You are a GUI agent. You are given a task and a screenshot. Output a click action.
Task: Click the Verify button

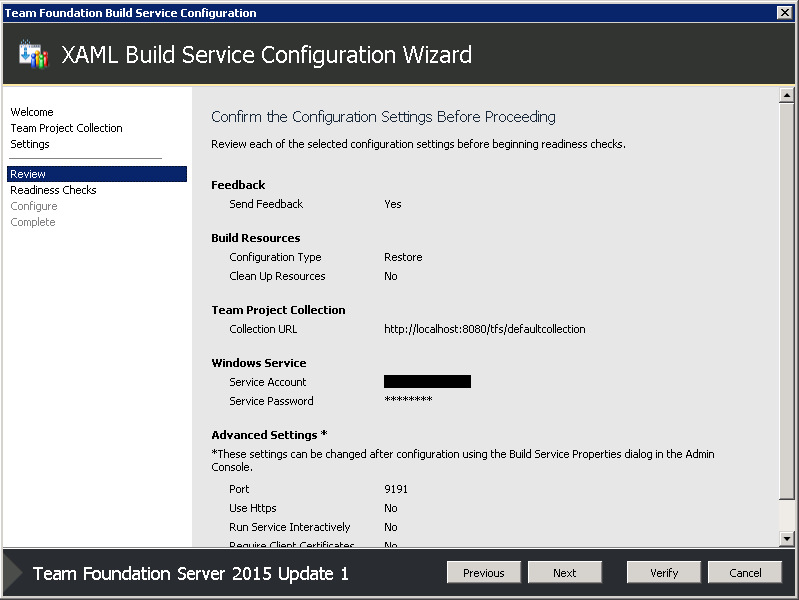[663, 572]
